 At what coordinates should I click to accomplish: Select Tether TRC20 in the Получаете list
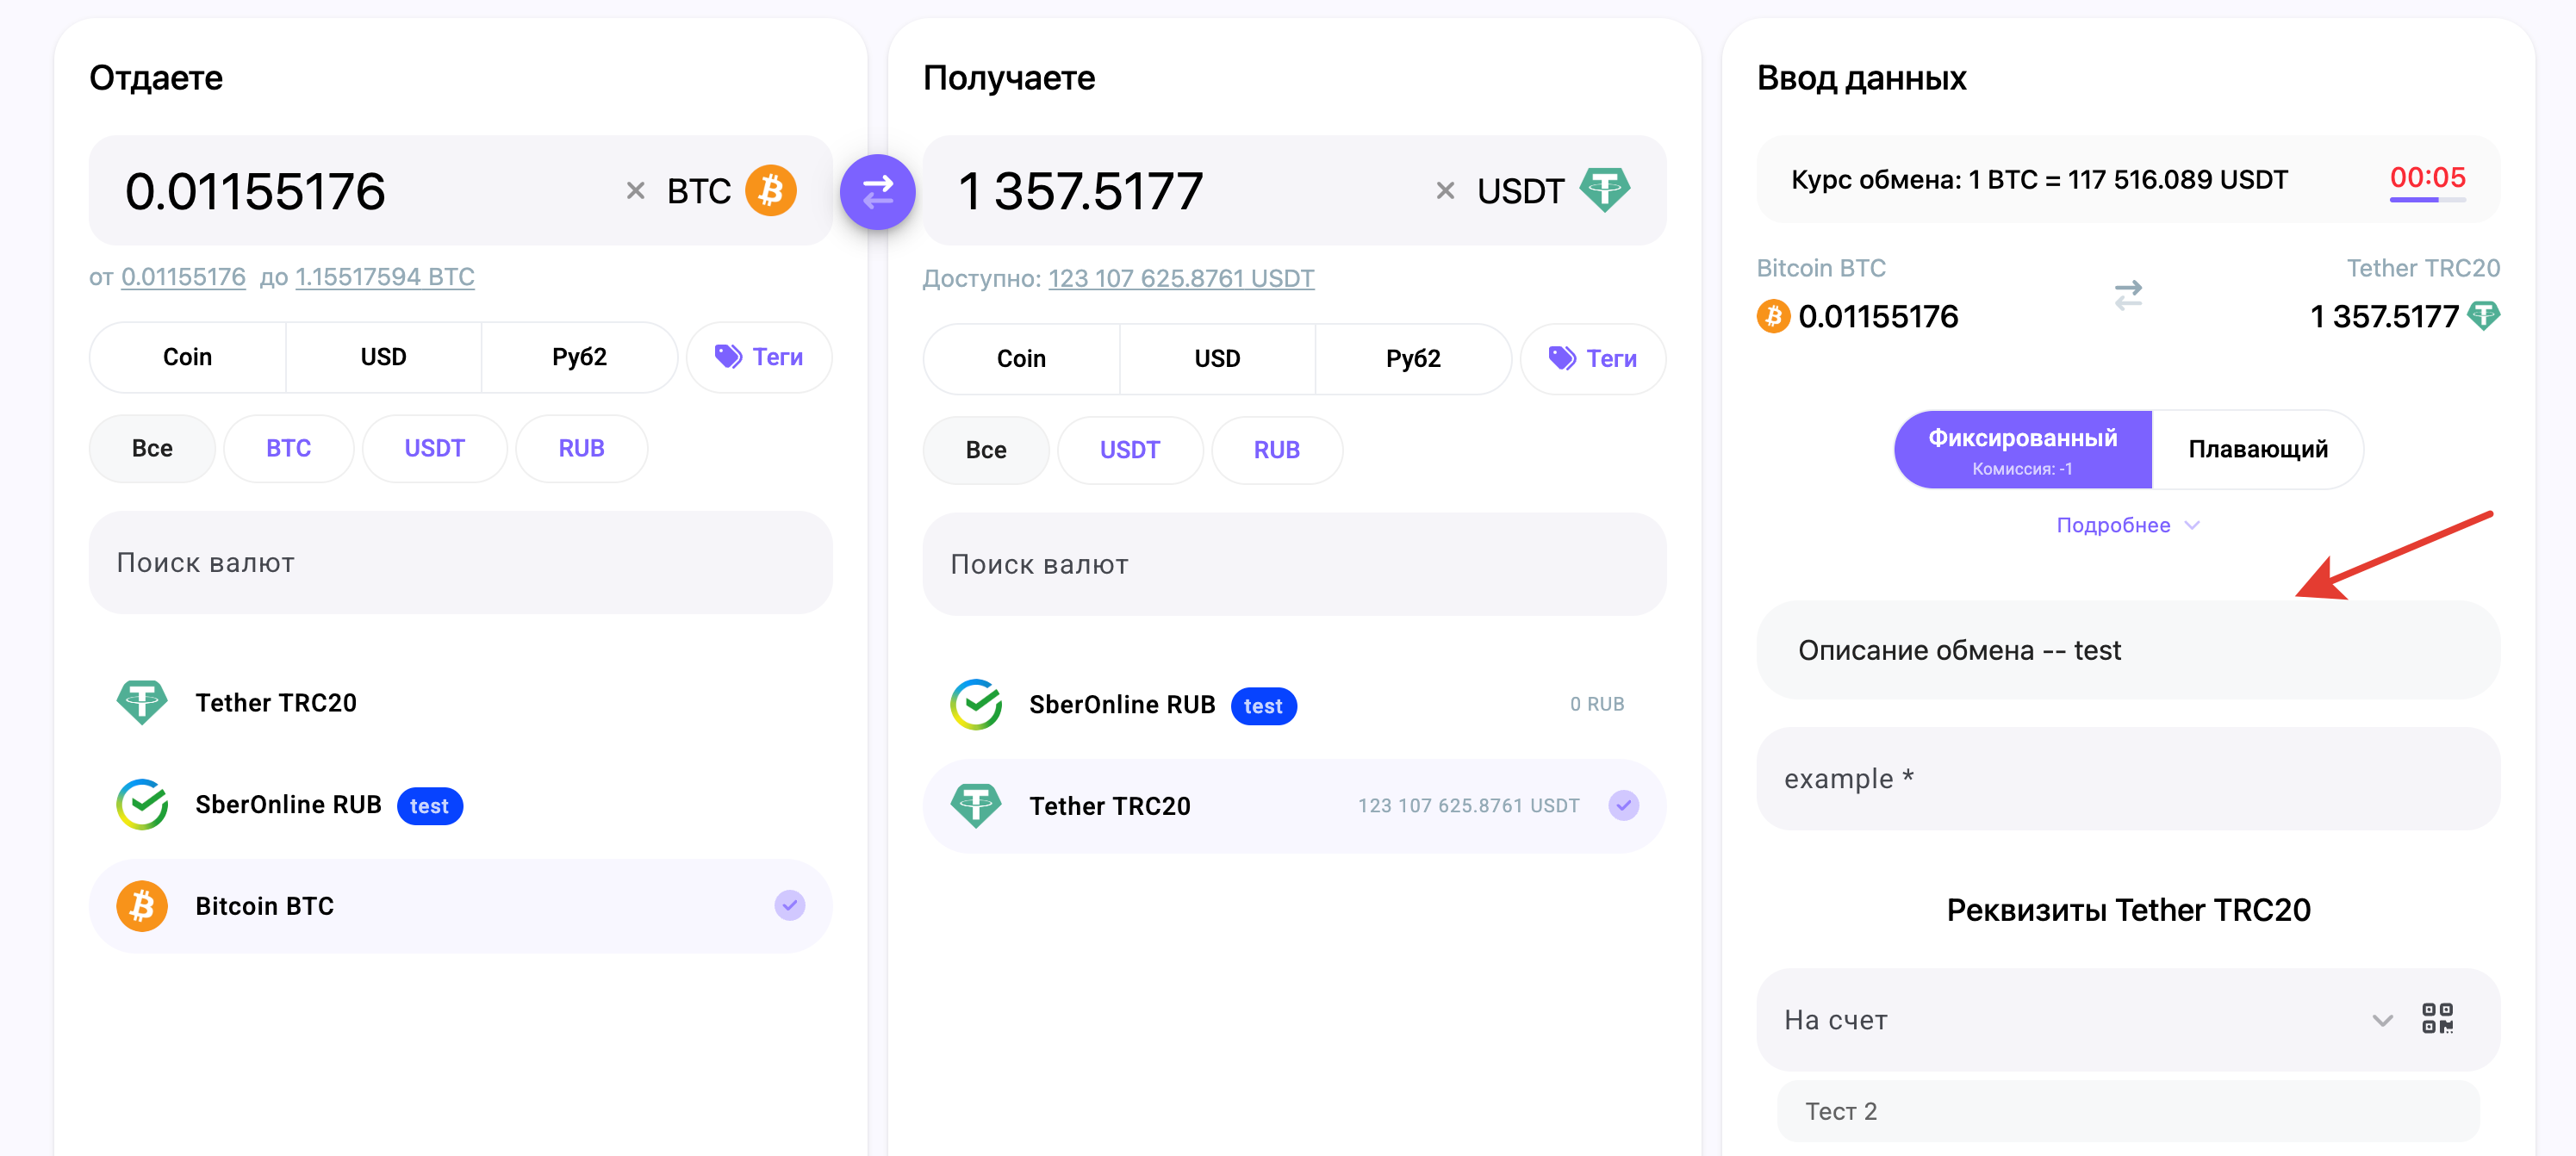[x=1294, y=806]
